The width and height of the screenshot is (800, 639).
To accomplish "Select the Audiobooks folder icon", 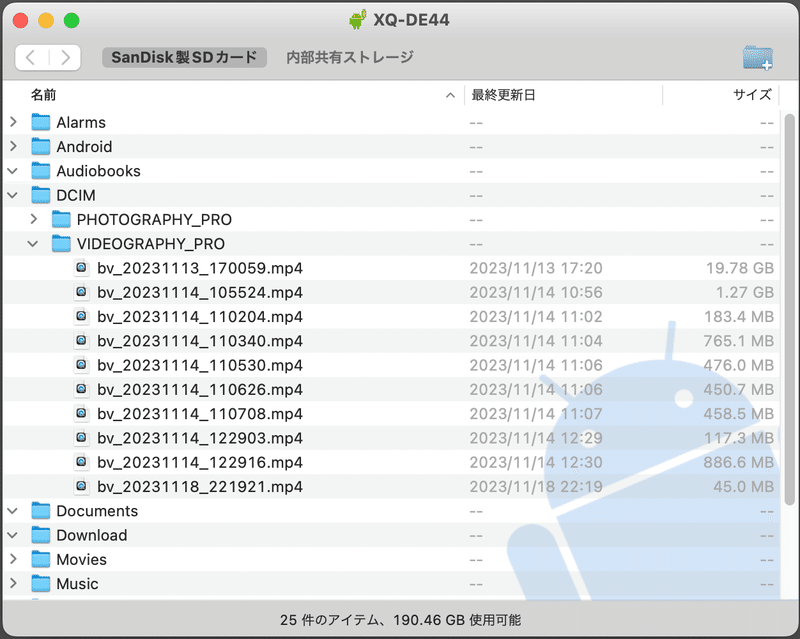I will tap(41, 171).
